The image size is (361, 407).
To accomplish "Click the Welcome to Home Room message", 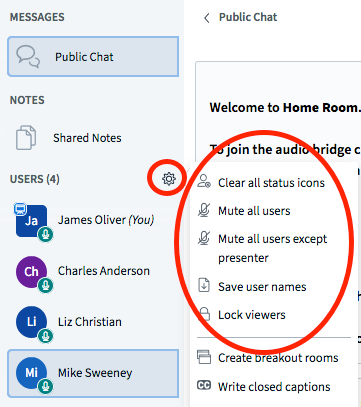I will point(285,107).
